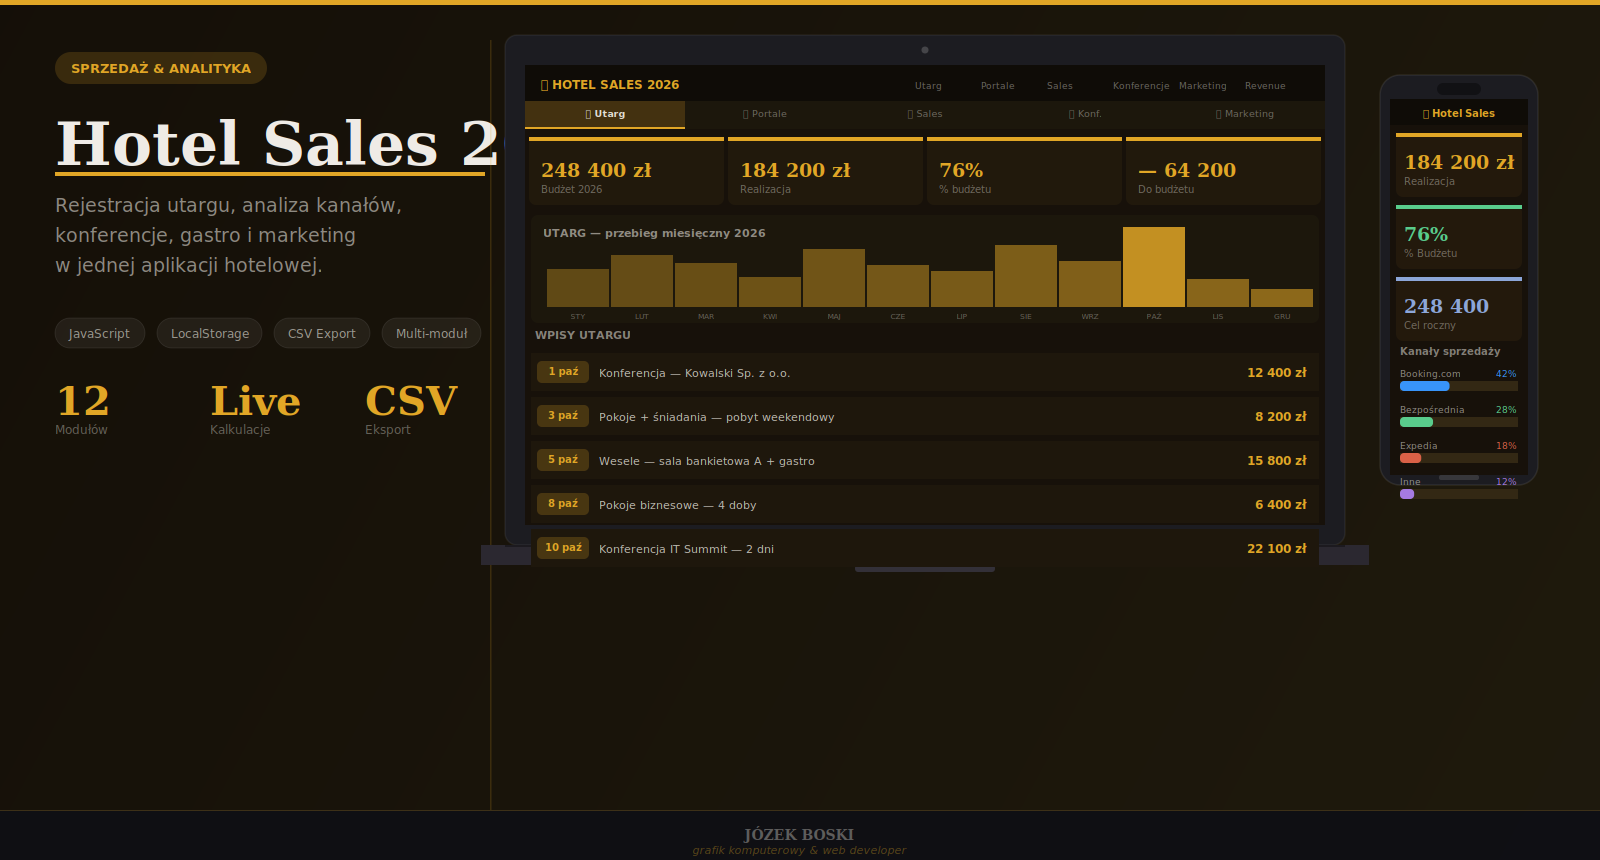
Task: Click the 5 paź date badge
Action: tap(563, 460)
